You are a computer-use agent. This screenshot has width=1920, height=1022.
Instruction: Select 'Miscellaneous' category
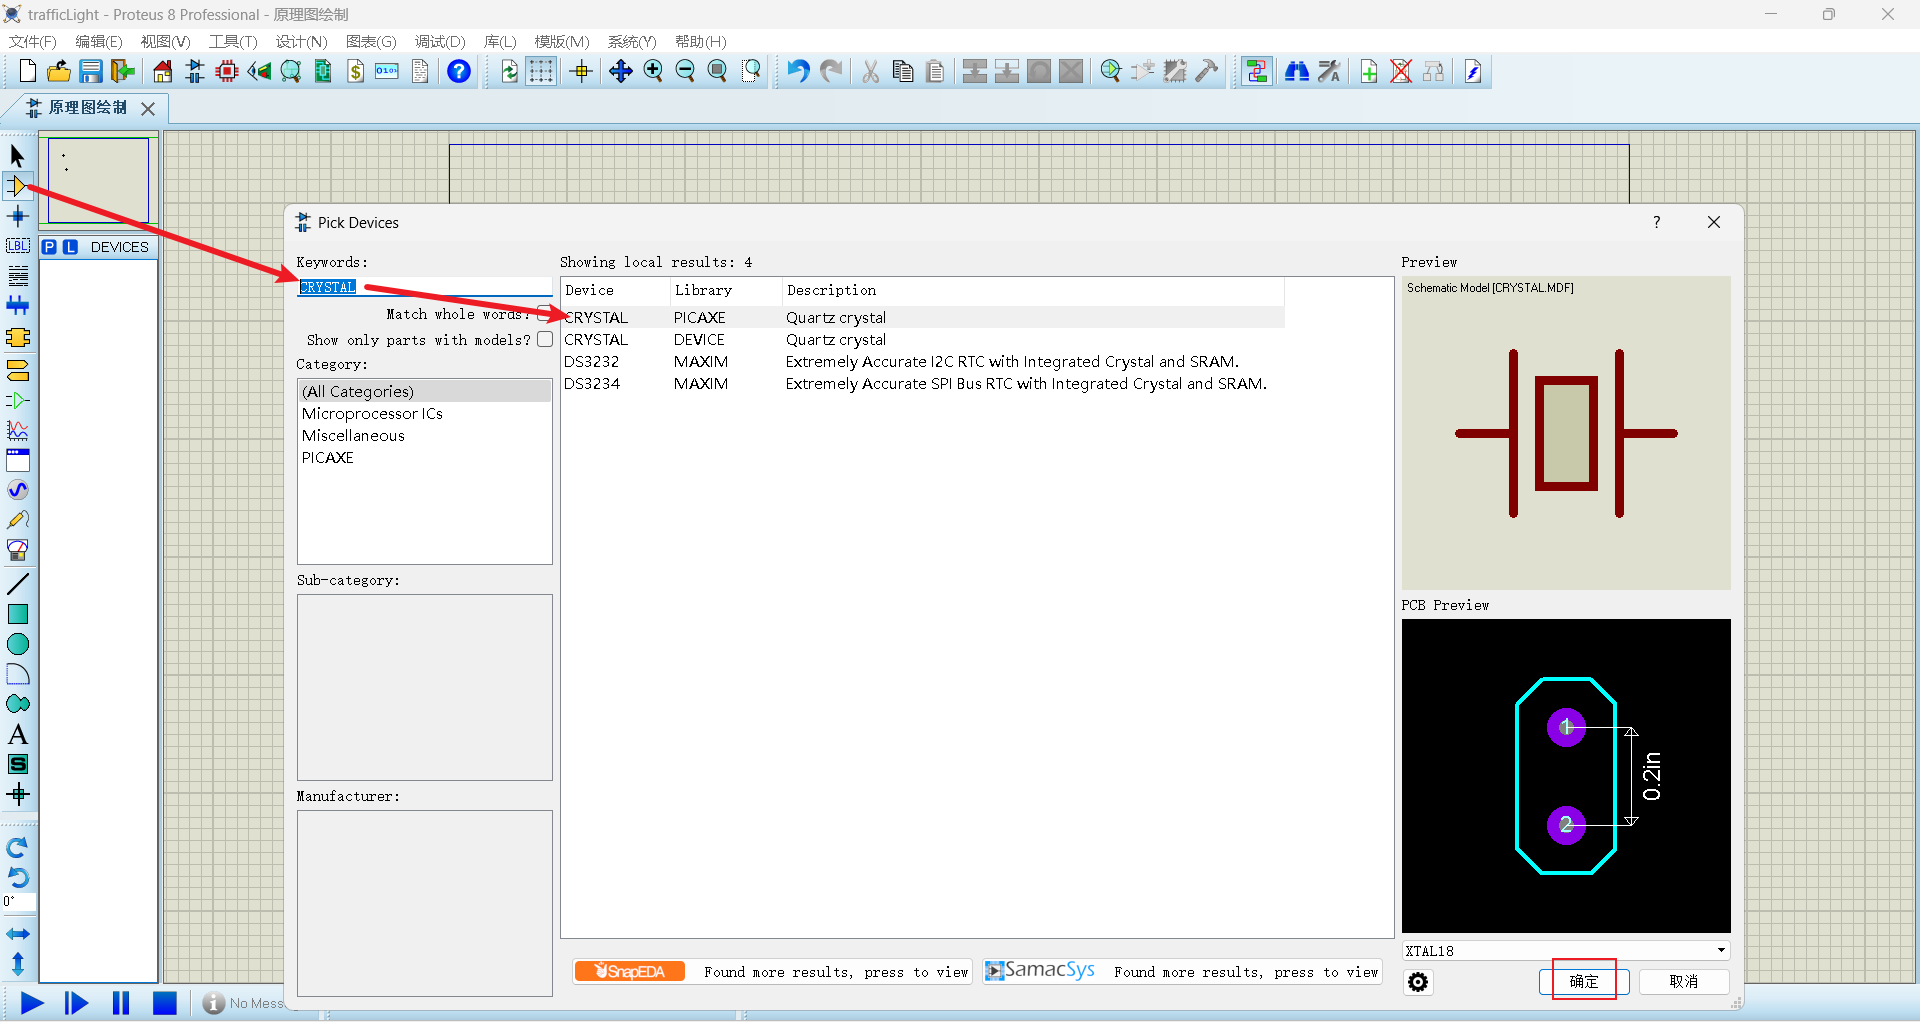[425, 435]
